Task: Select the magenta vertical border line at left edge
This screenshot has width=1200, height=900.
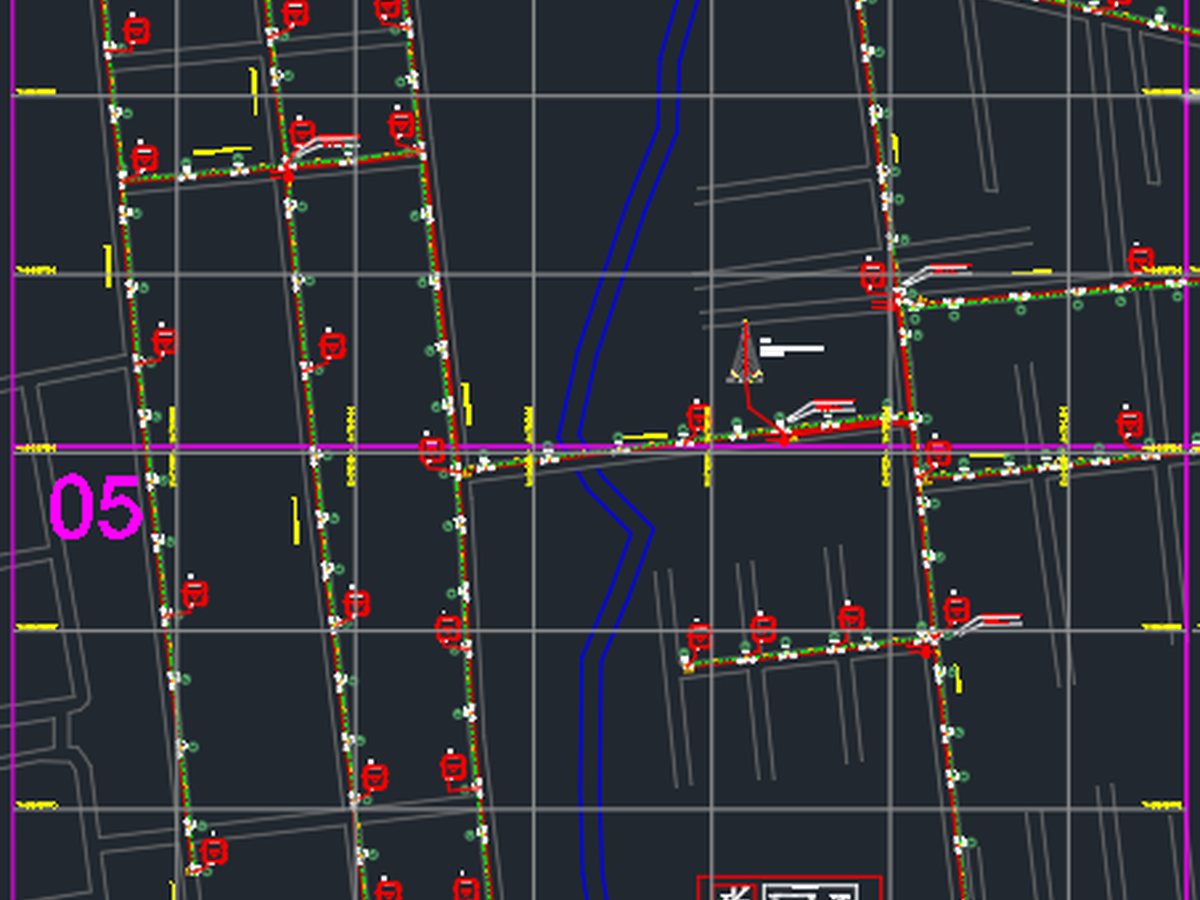Action: coord(12,450)
